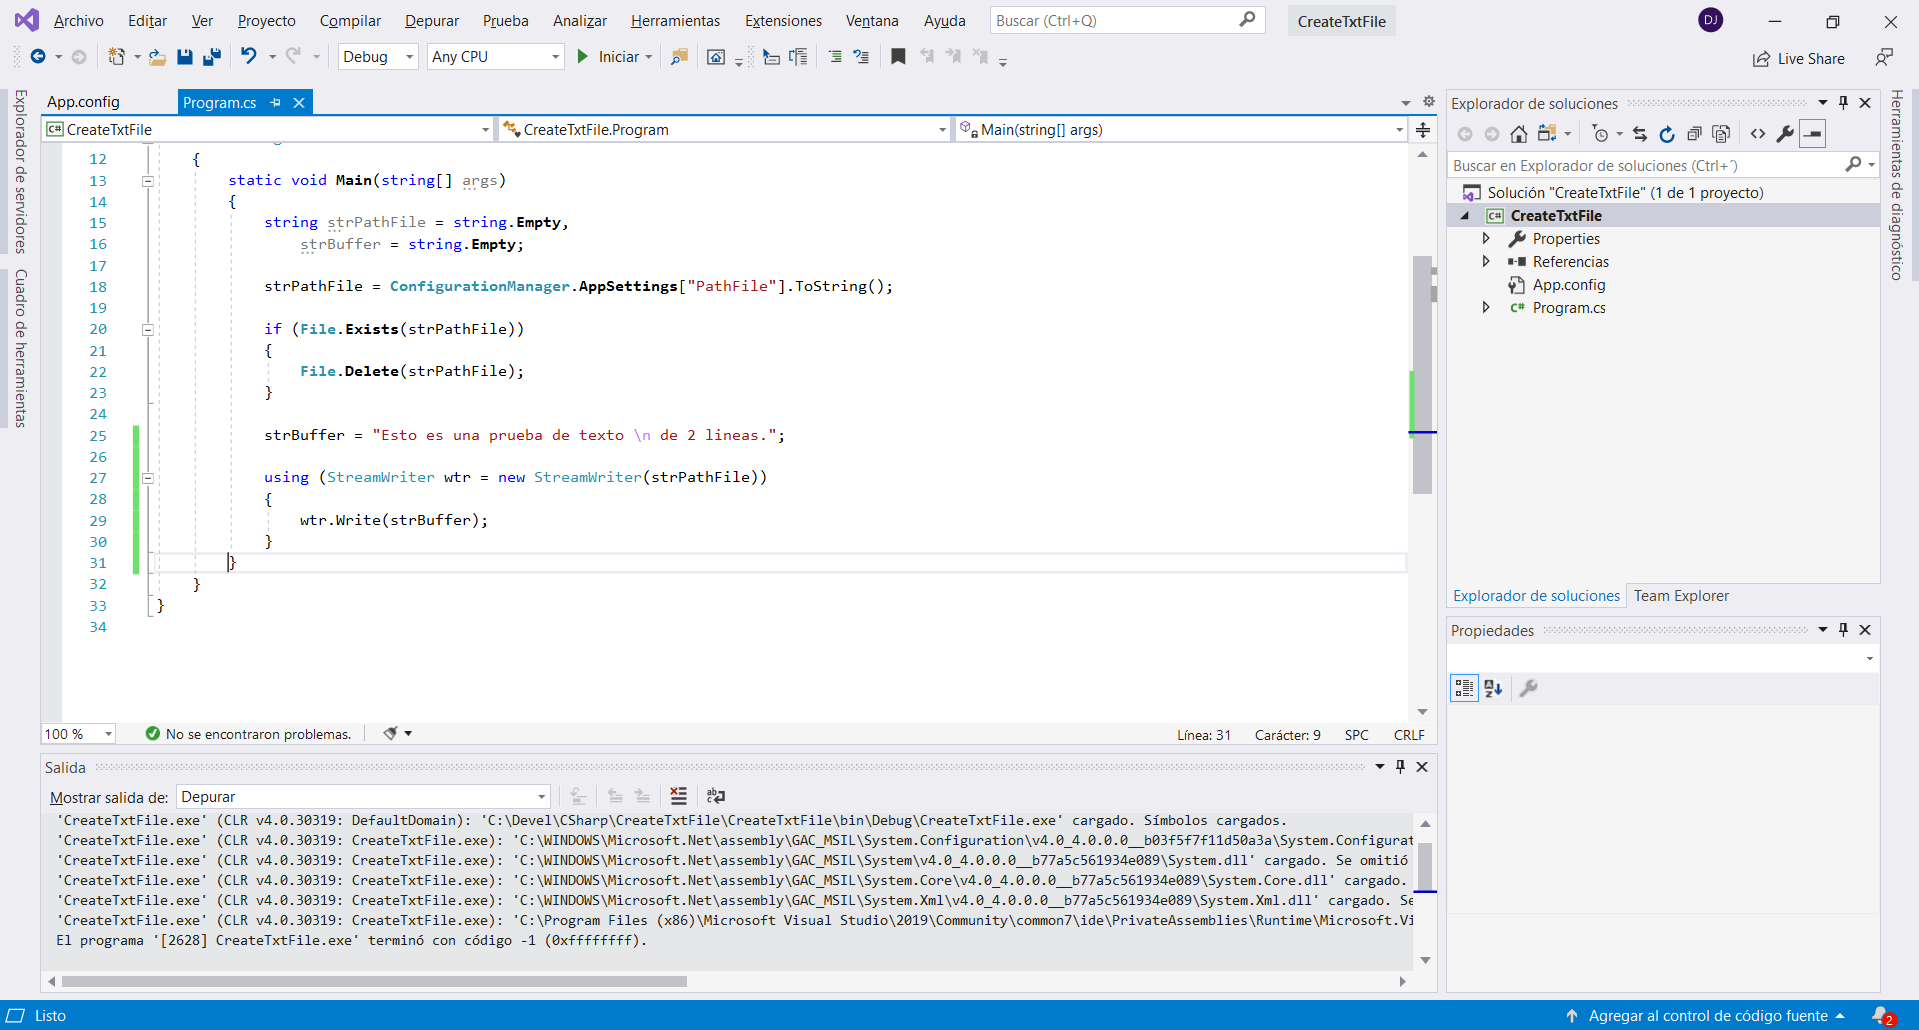
Task: Toggle pin on Program.cs tab
Action: [276, 102]
